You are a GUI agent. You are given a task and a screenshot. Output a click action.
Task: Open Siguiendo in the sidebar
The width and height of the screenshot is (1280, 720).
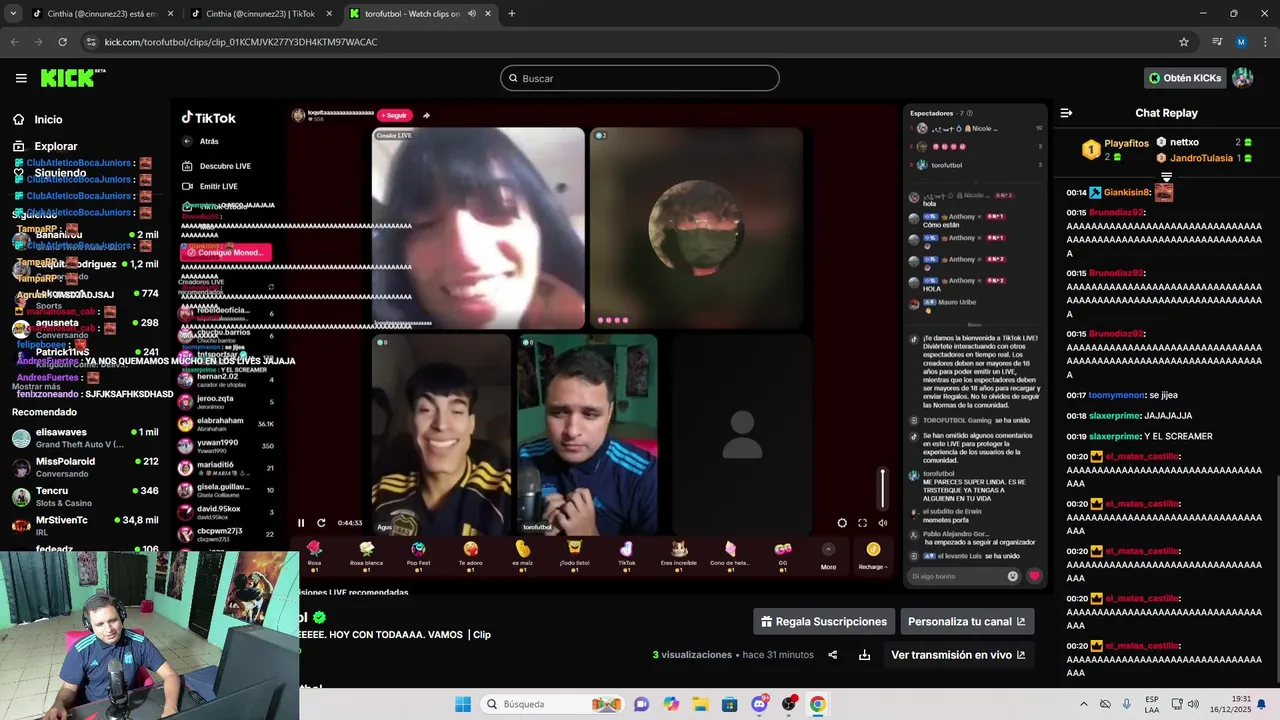(x=48, y=173)
